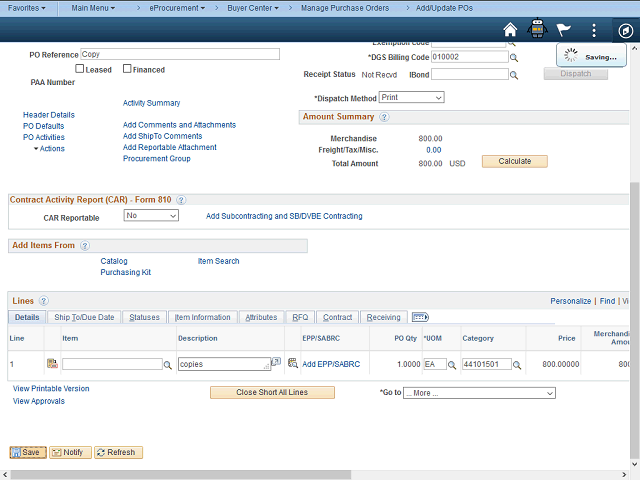Check the Financed checkbox
The height and width of the screenshot is (480, 640).
point(127,69)
